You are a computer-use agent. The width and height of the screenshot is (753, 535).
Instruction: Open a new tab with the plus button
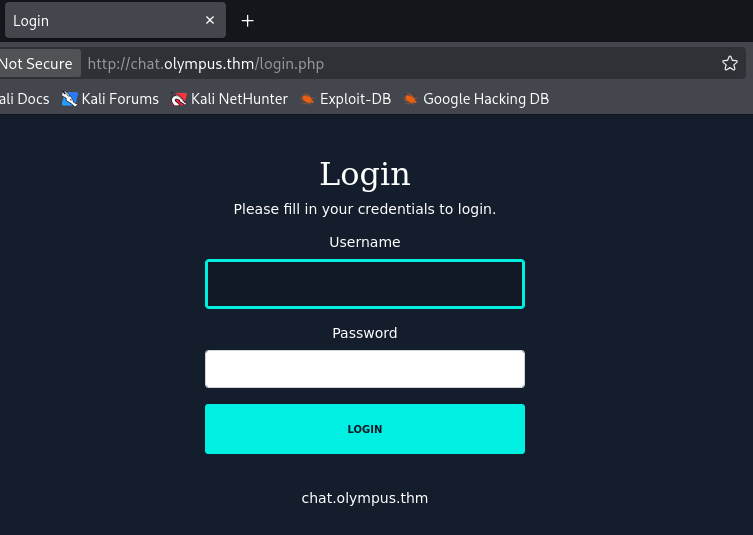click(248, 21)
